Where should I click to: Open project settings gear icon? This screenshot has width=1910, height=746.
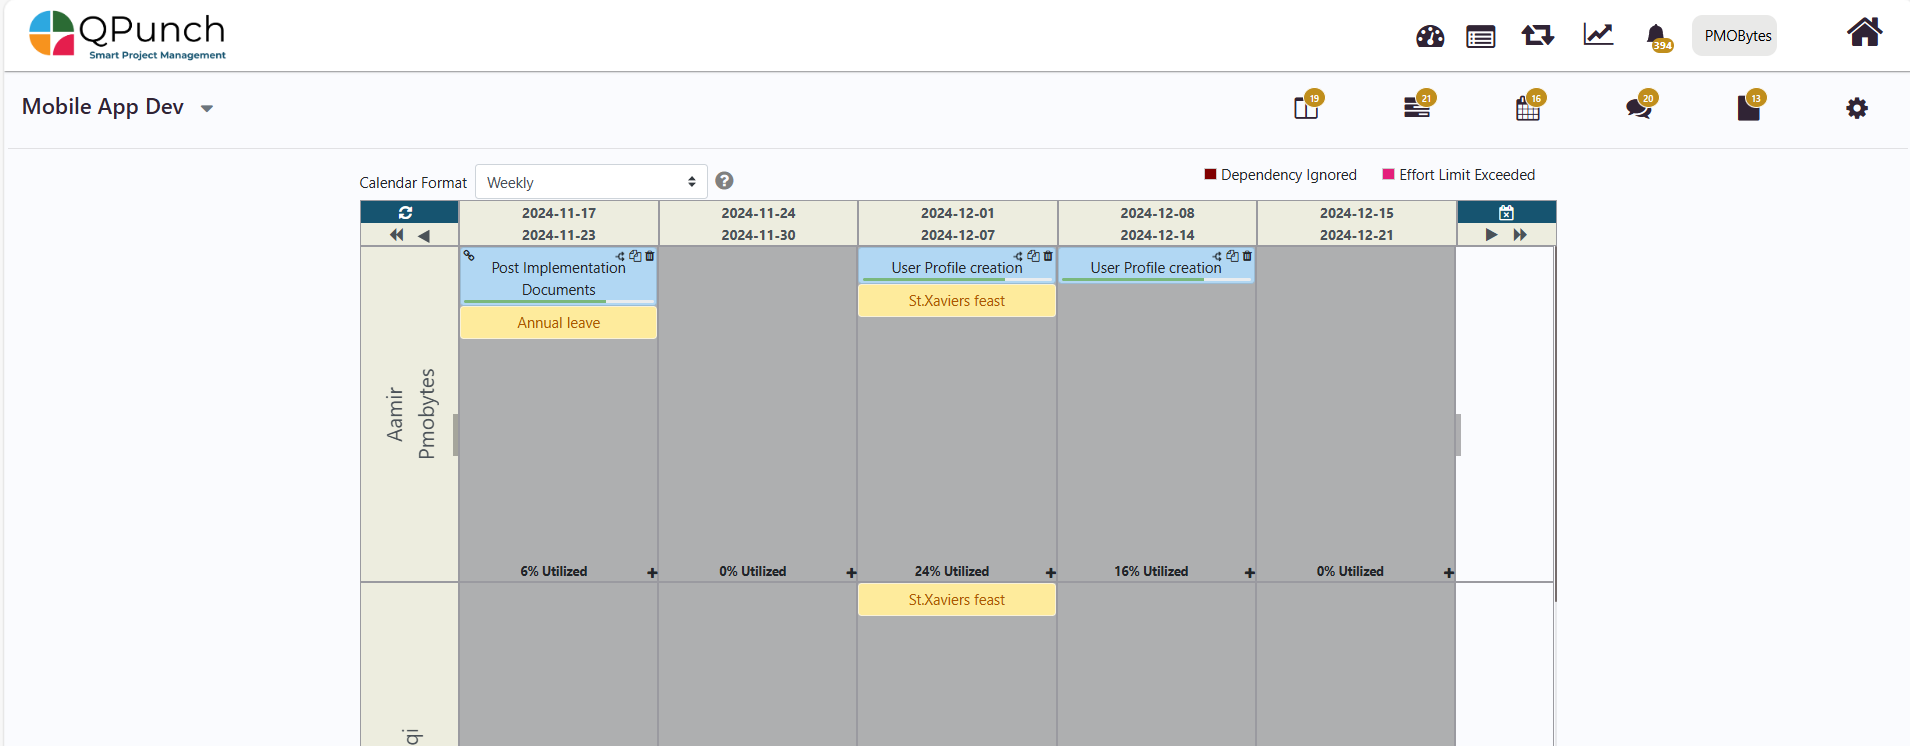pos(1856,108)
